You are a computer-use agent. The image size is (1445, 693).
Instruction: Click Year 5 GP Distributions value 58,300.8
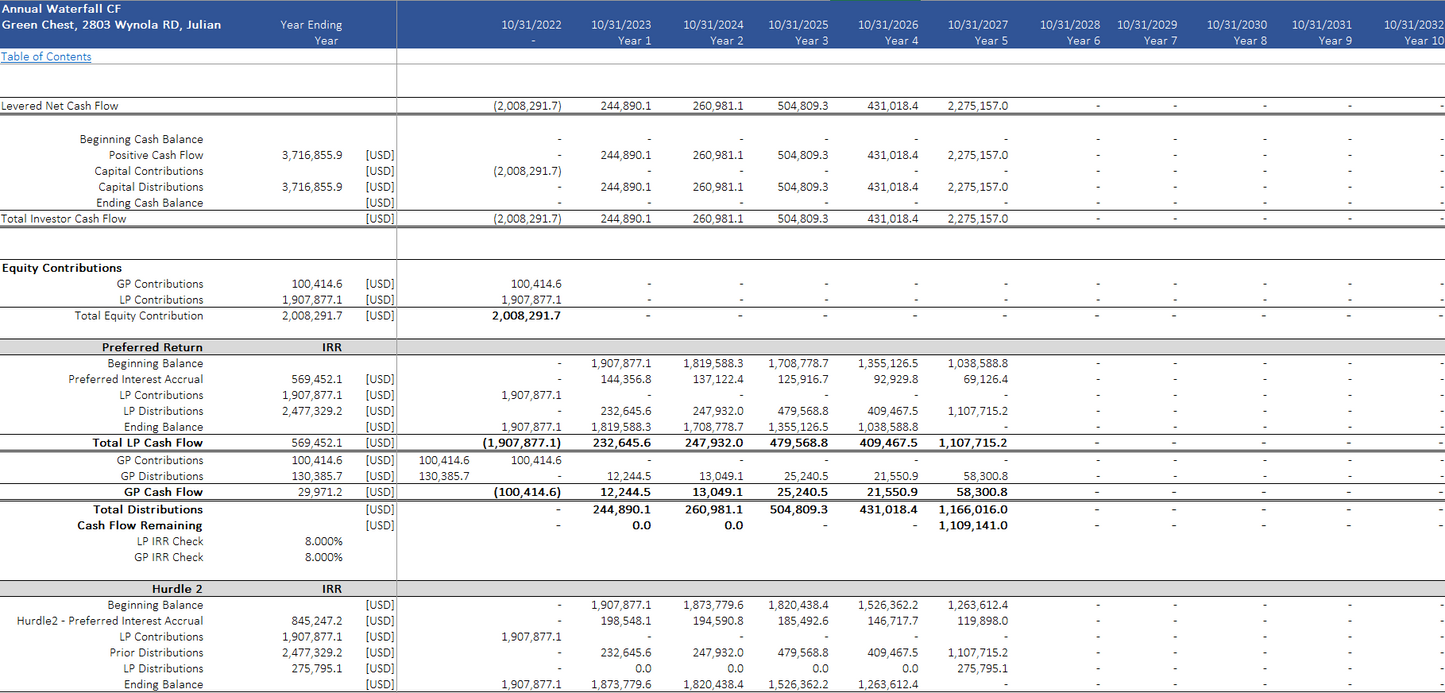982,477
